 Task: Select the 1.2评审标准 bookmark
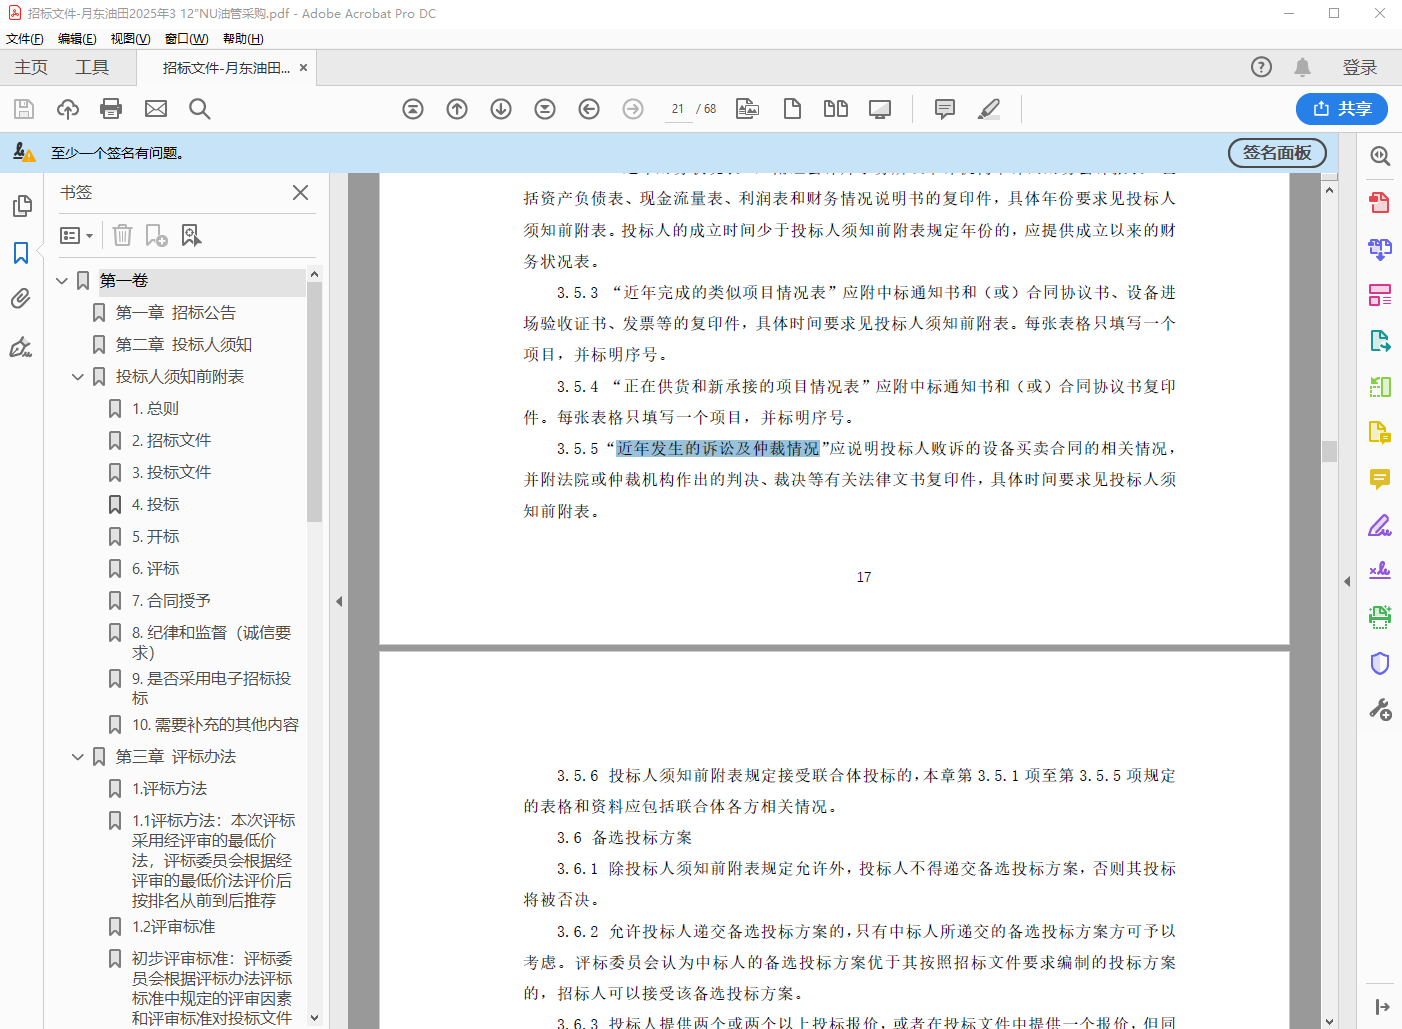(174, 927)
